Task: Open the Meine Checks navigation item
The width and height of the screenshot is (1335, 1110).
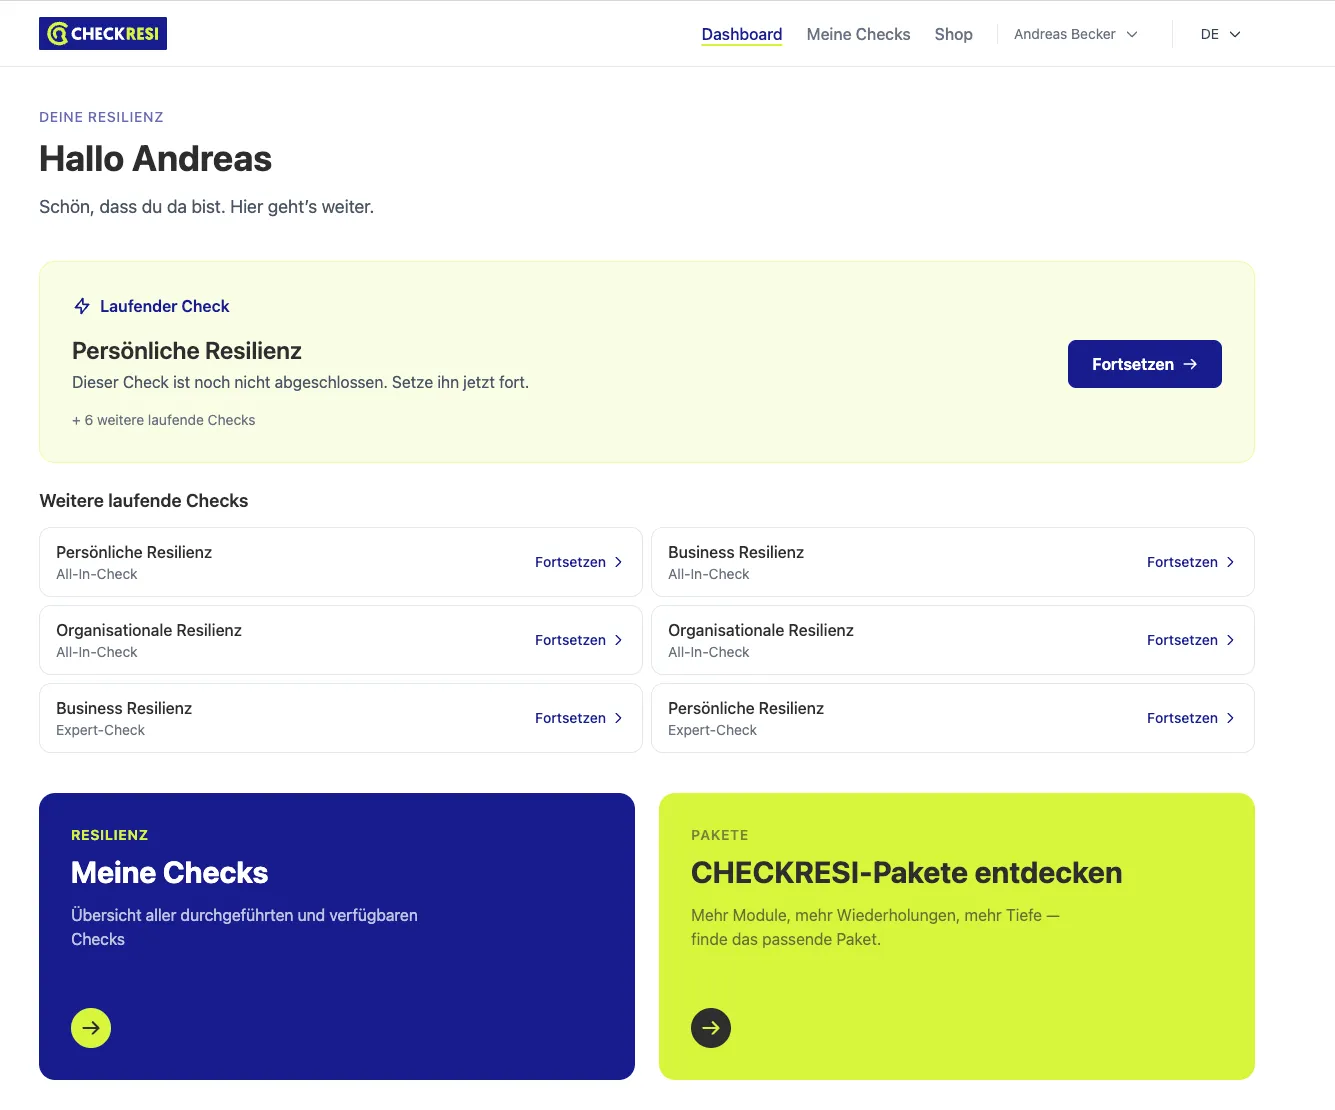Action: tap(859, 34)
